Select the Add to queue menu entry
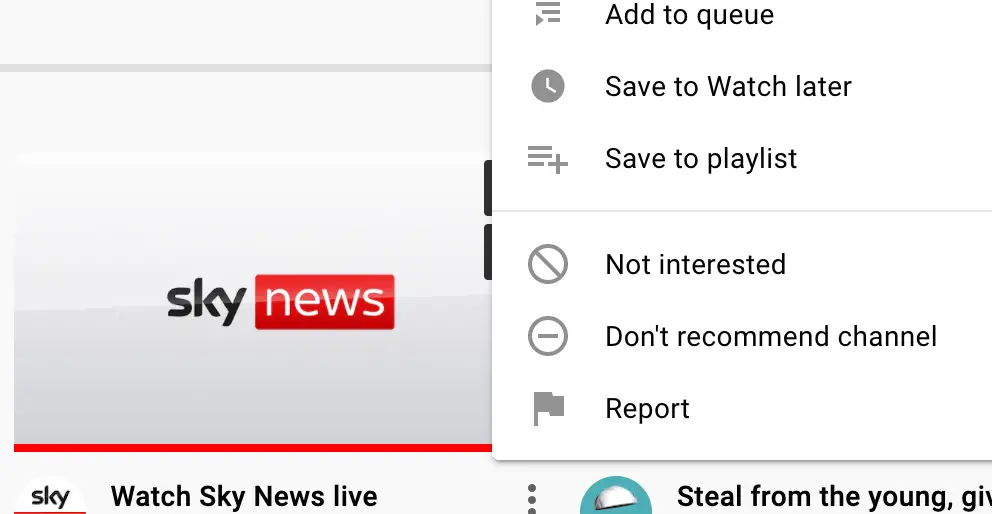The image size is (992, 514). coord(689,15)
